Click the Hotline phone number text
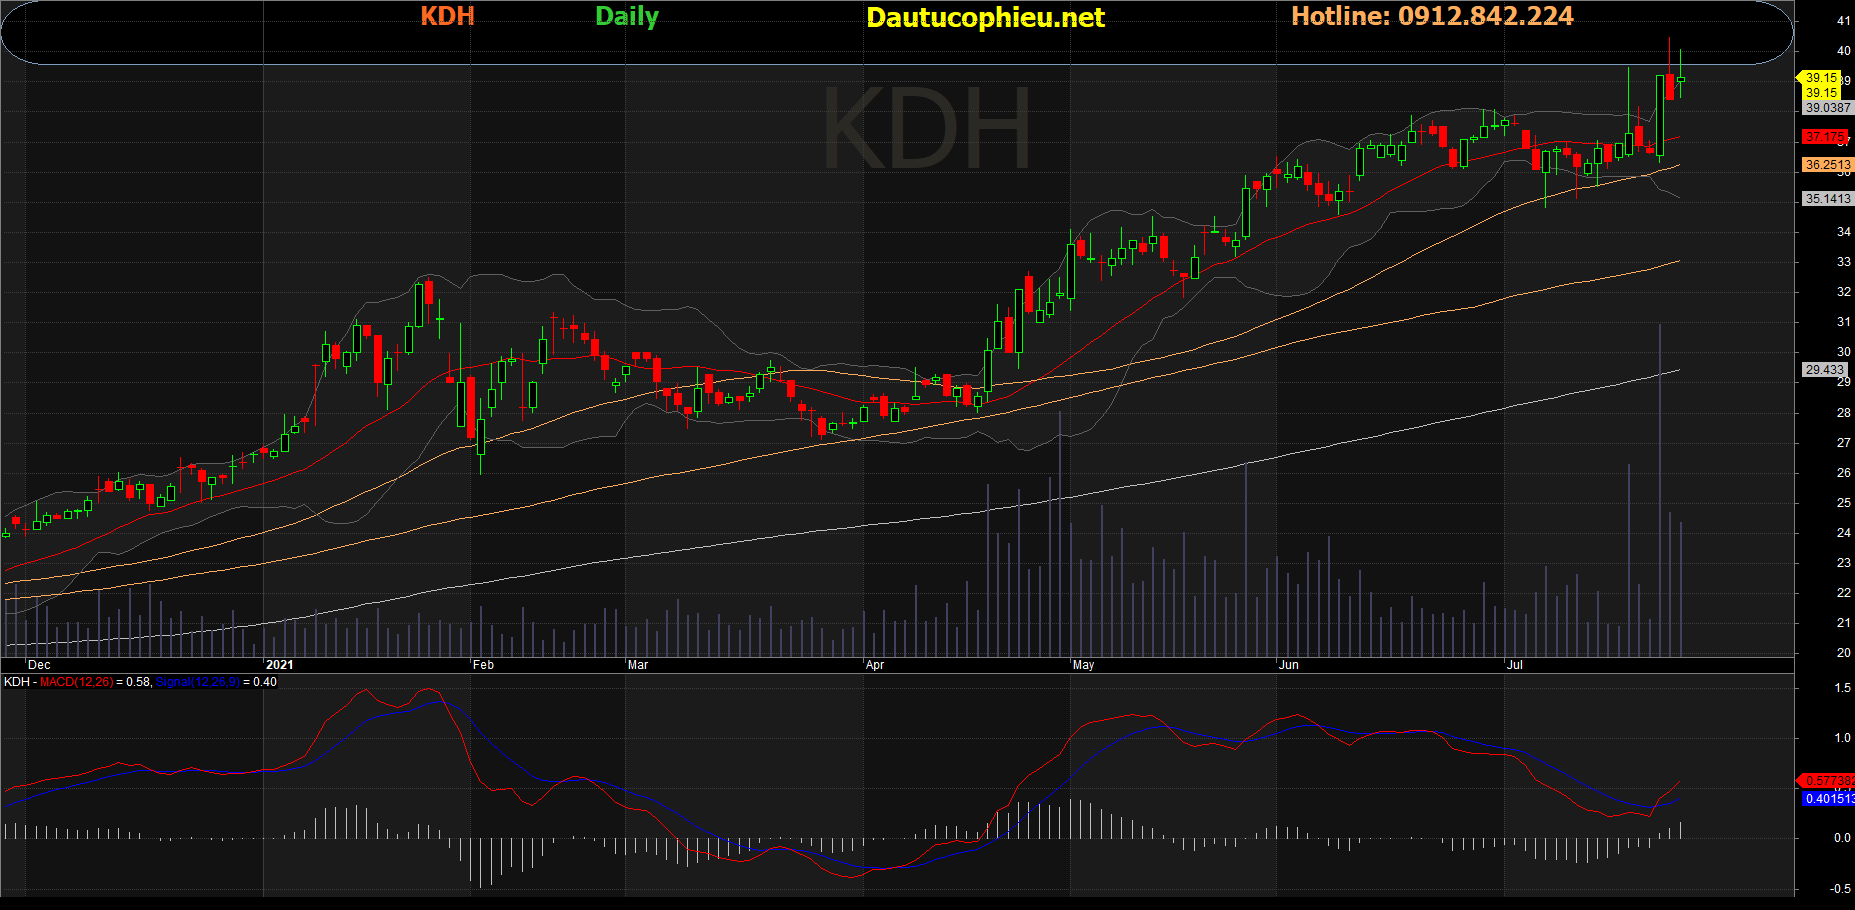The width and height of the screenshot is (1855, 910). (1432, 17)
